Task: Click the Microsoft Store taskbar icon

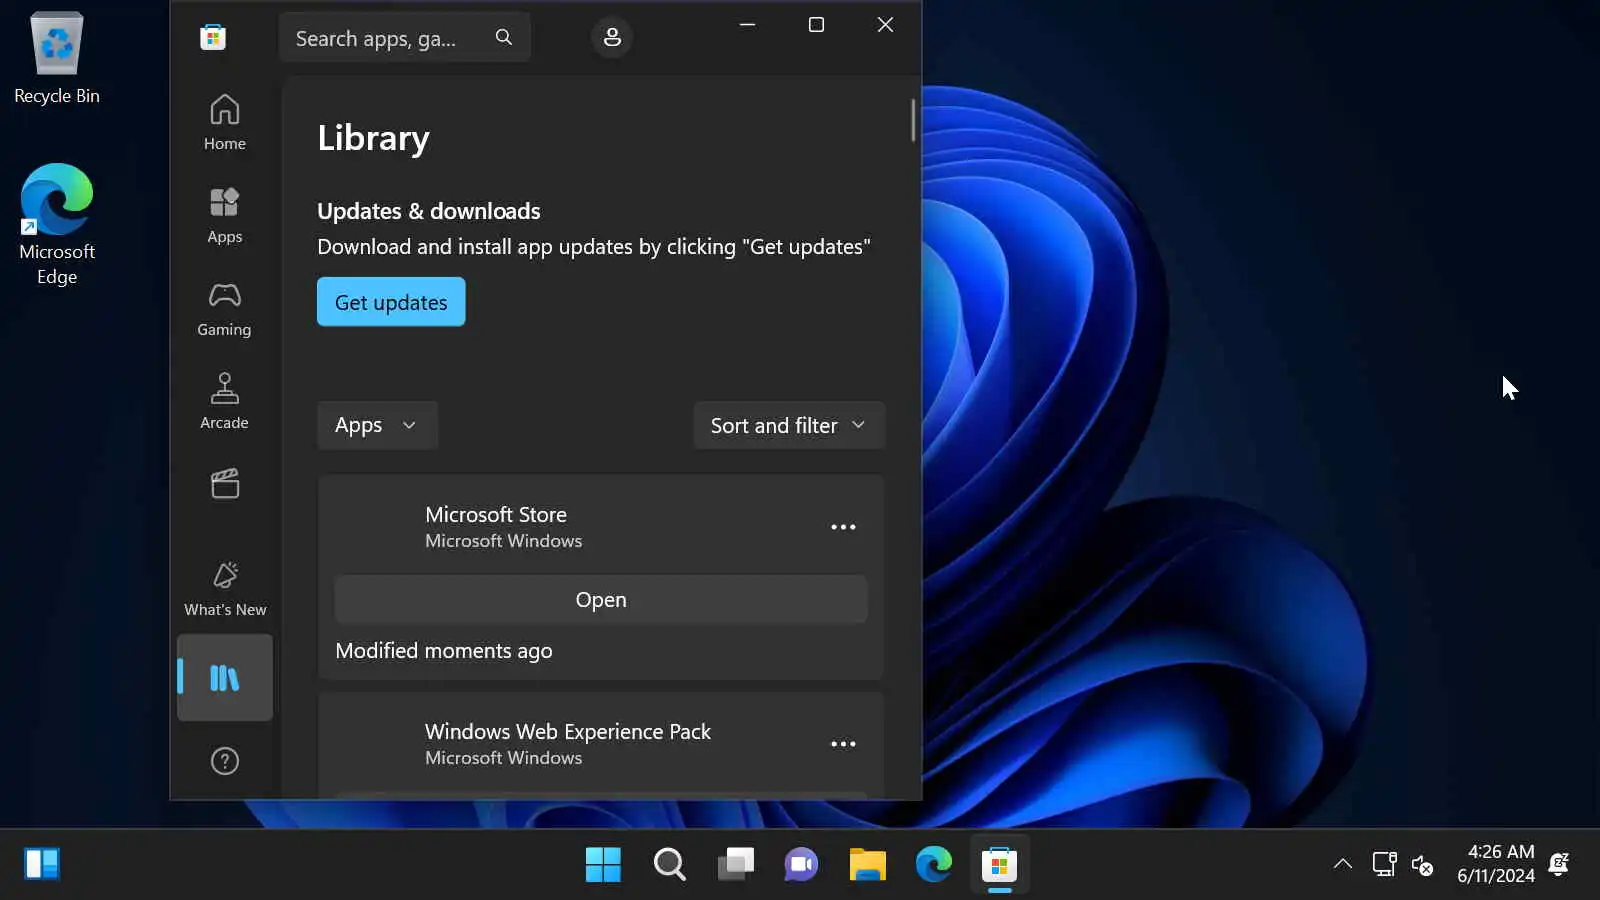Action: pyautogui.click(x=999, y=864)
